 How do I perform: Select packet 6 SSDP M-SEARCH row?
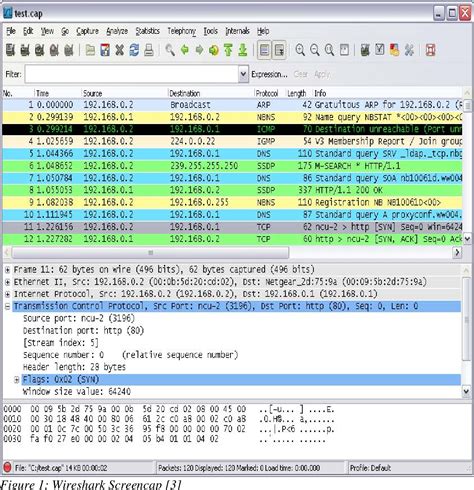pos(232,166)
